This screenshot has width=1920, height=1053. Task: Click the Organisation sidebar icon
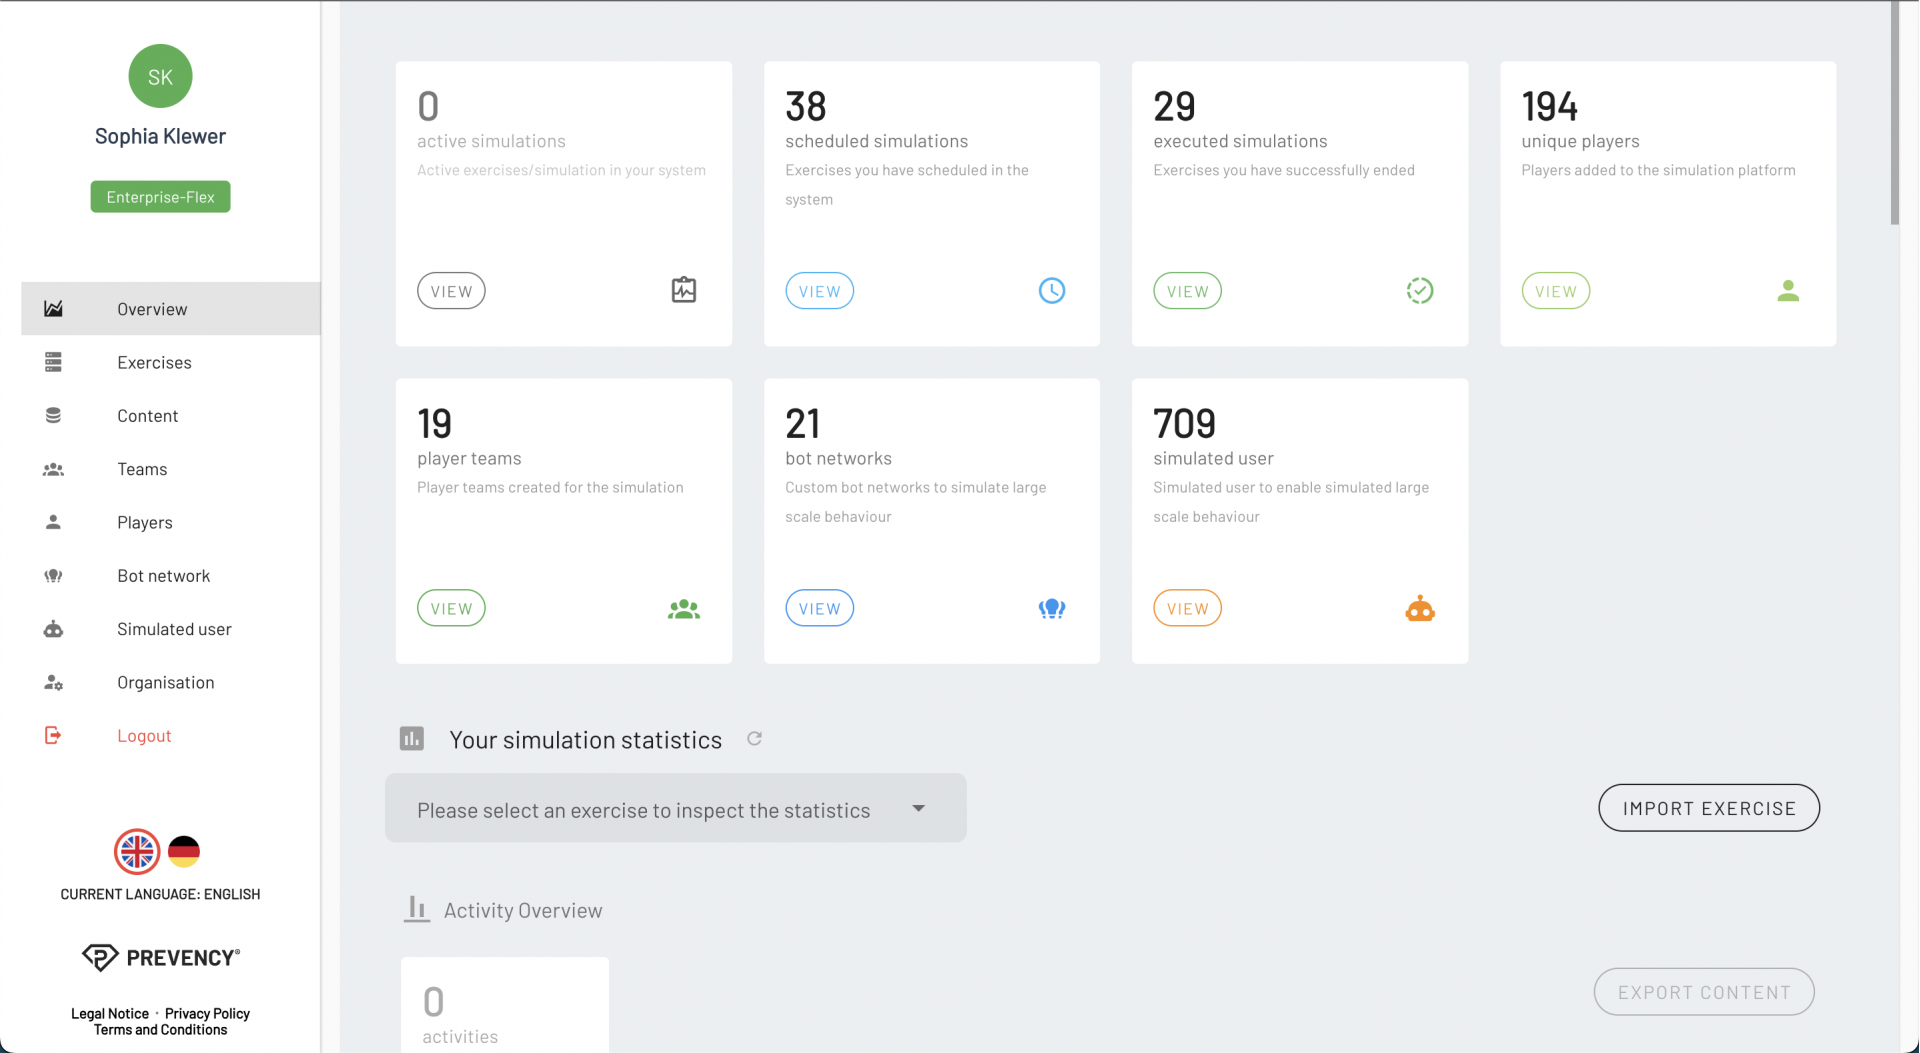coord(53,682)
